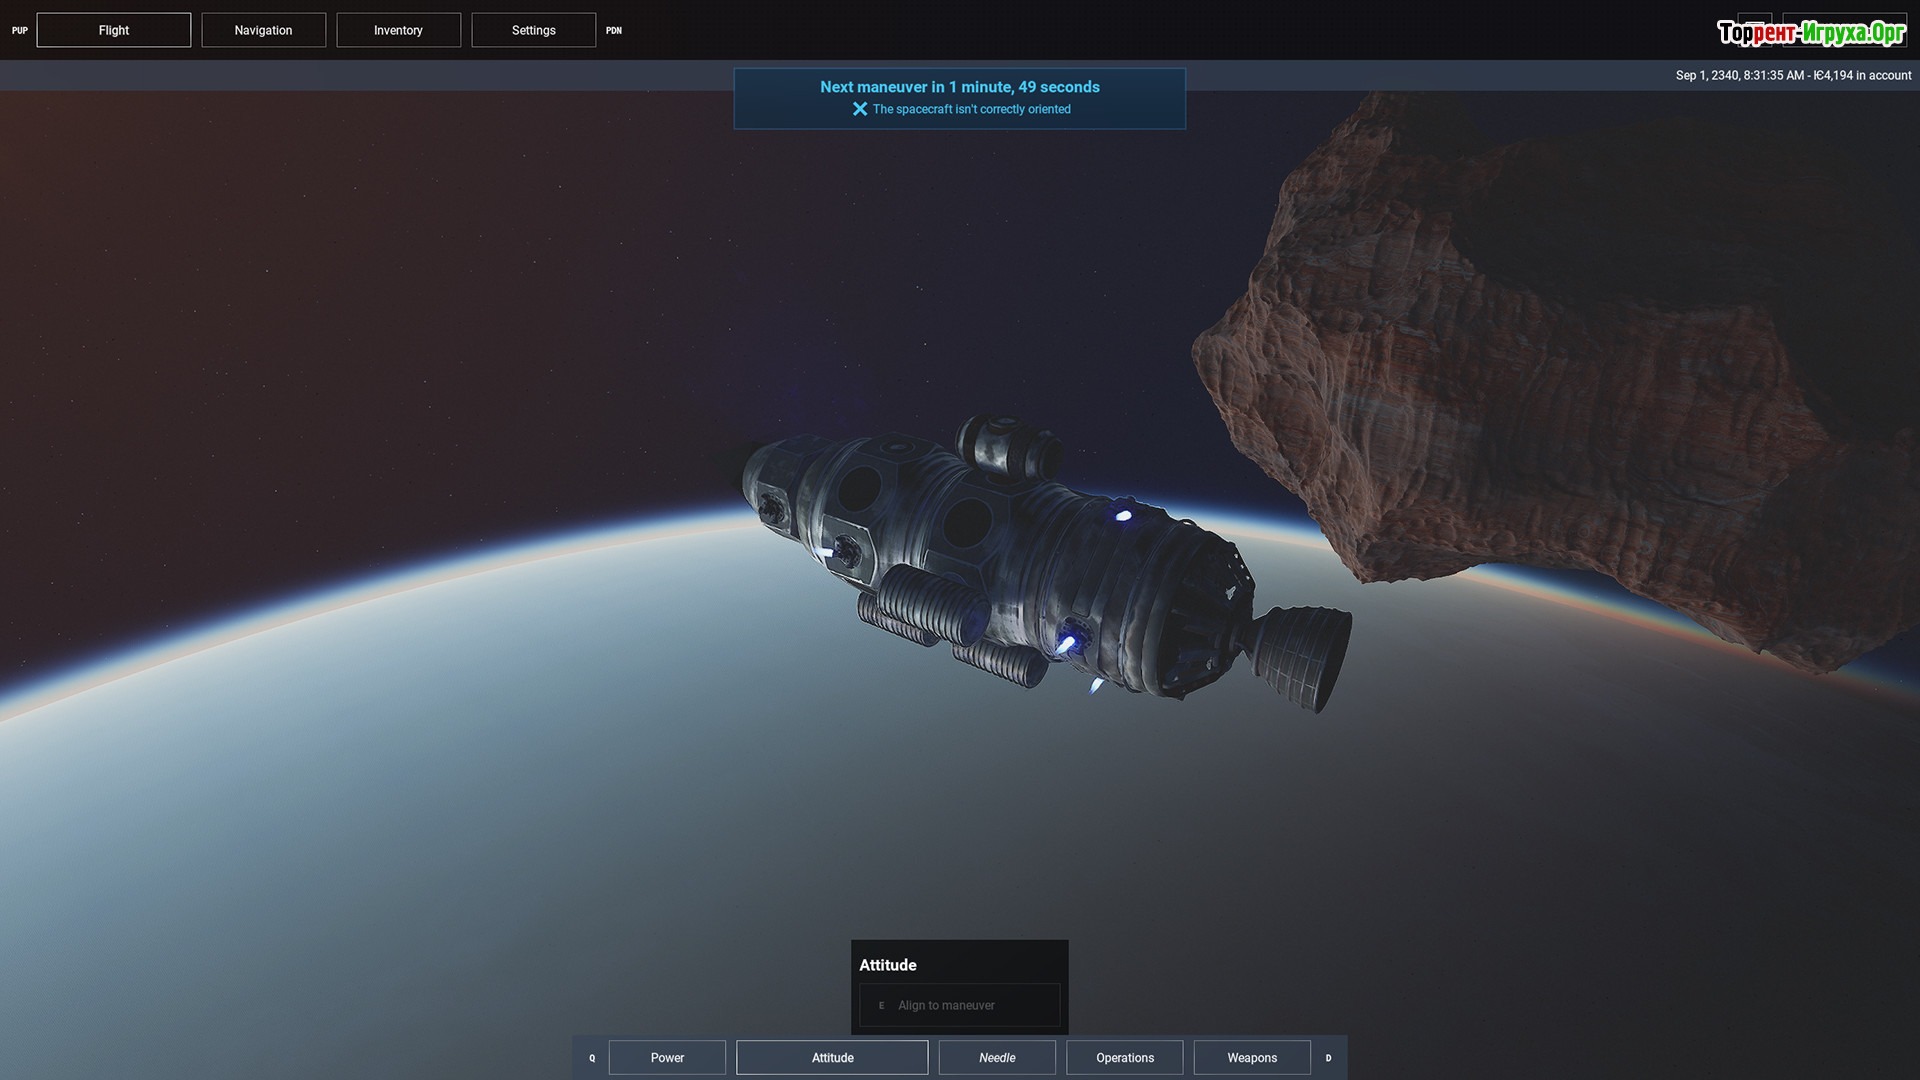1920x1080 pixels.
Task: Click the Q key hint left of Power
Action: click(x=592, y=1058)
